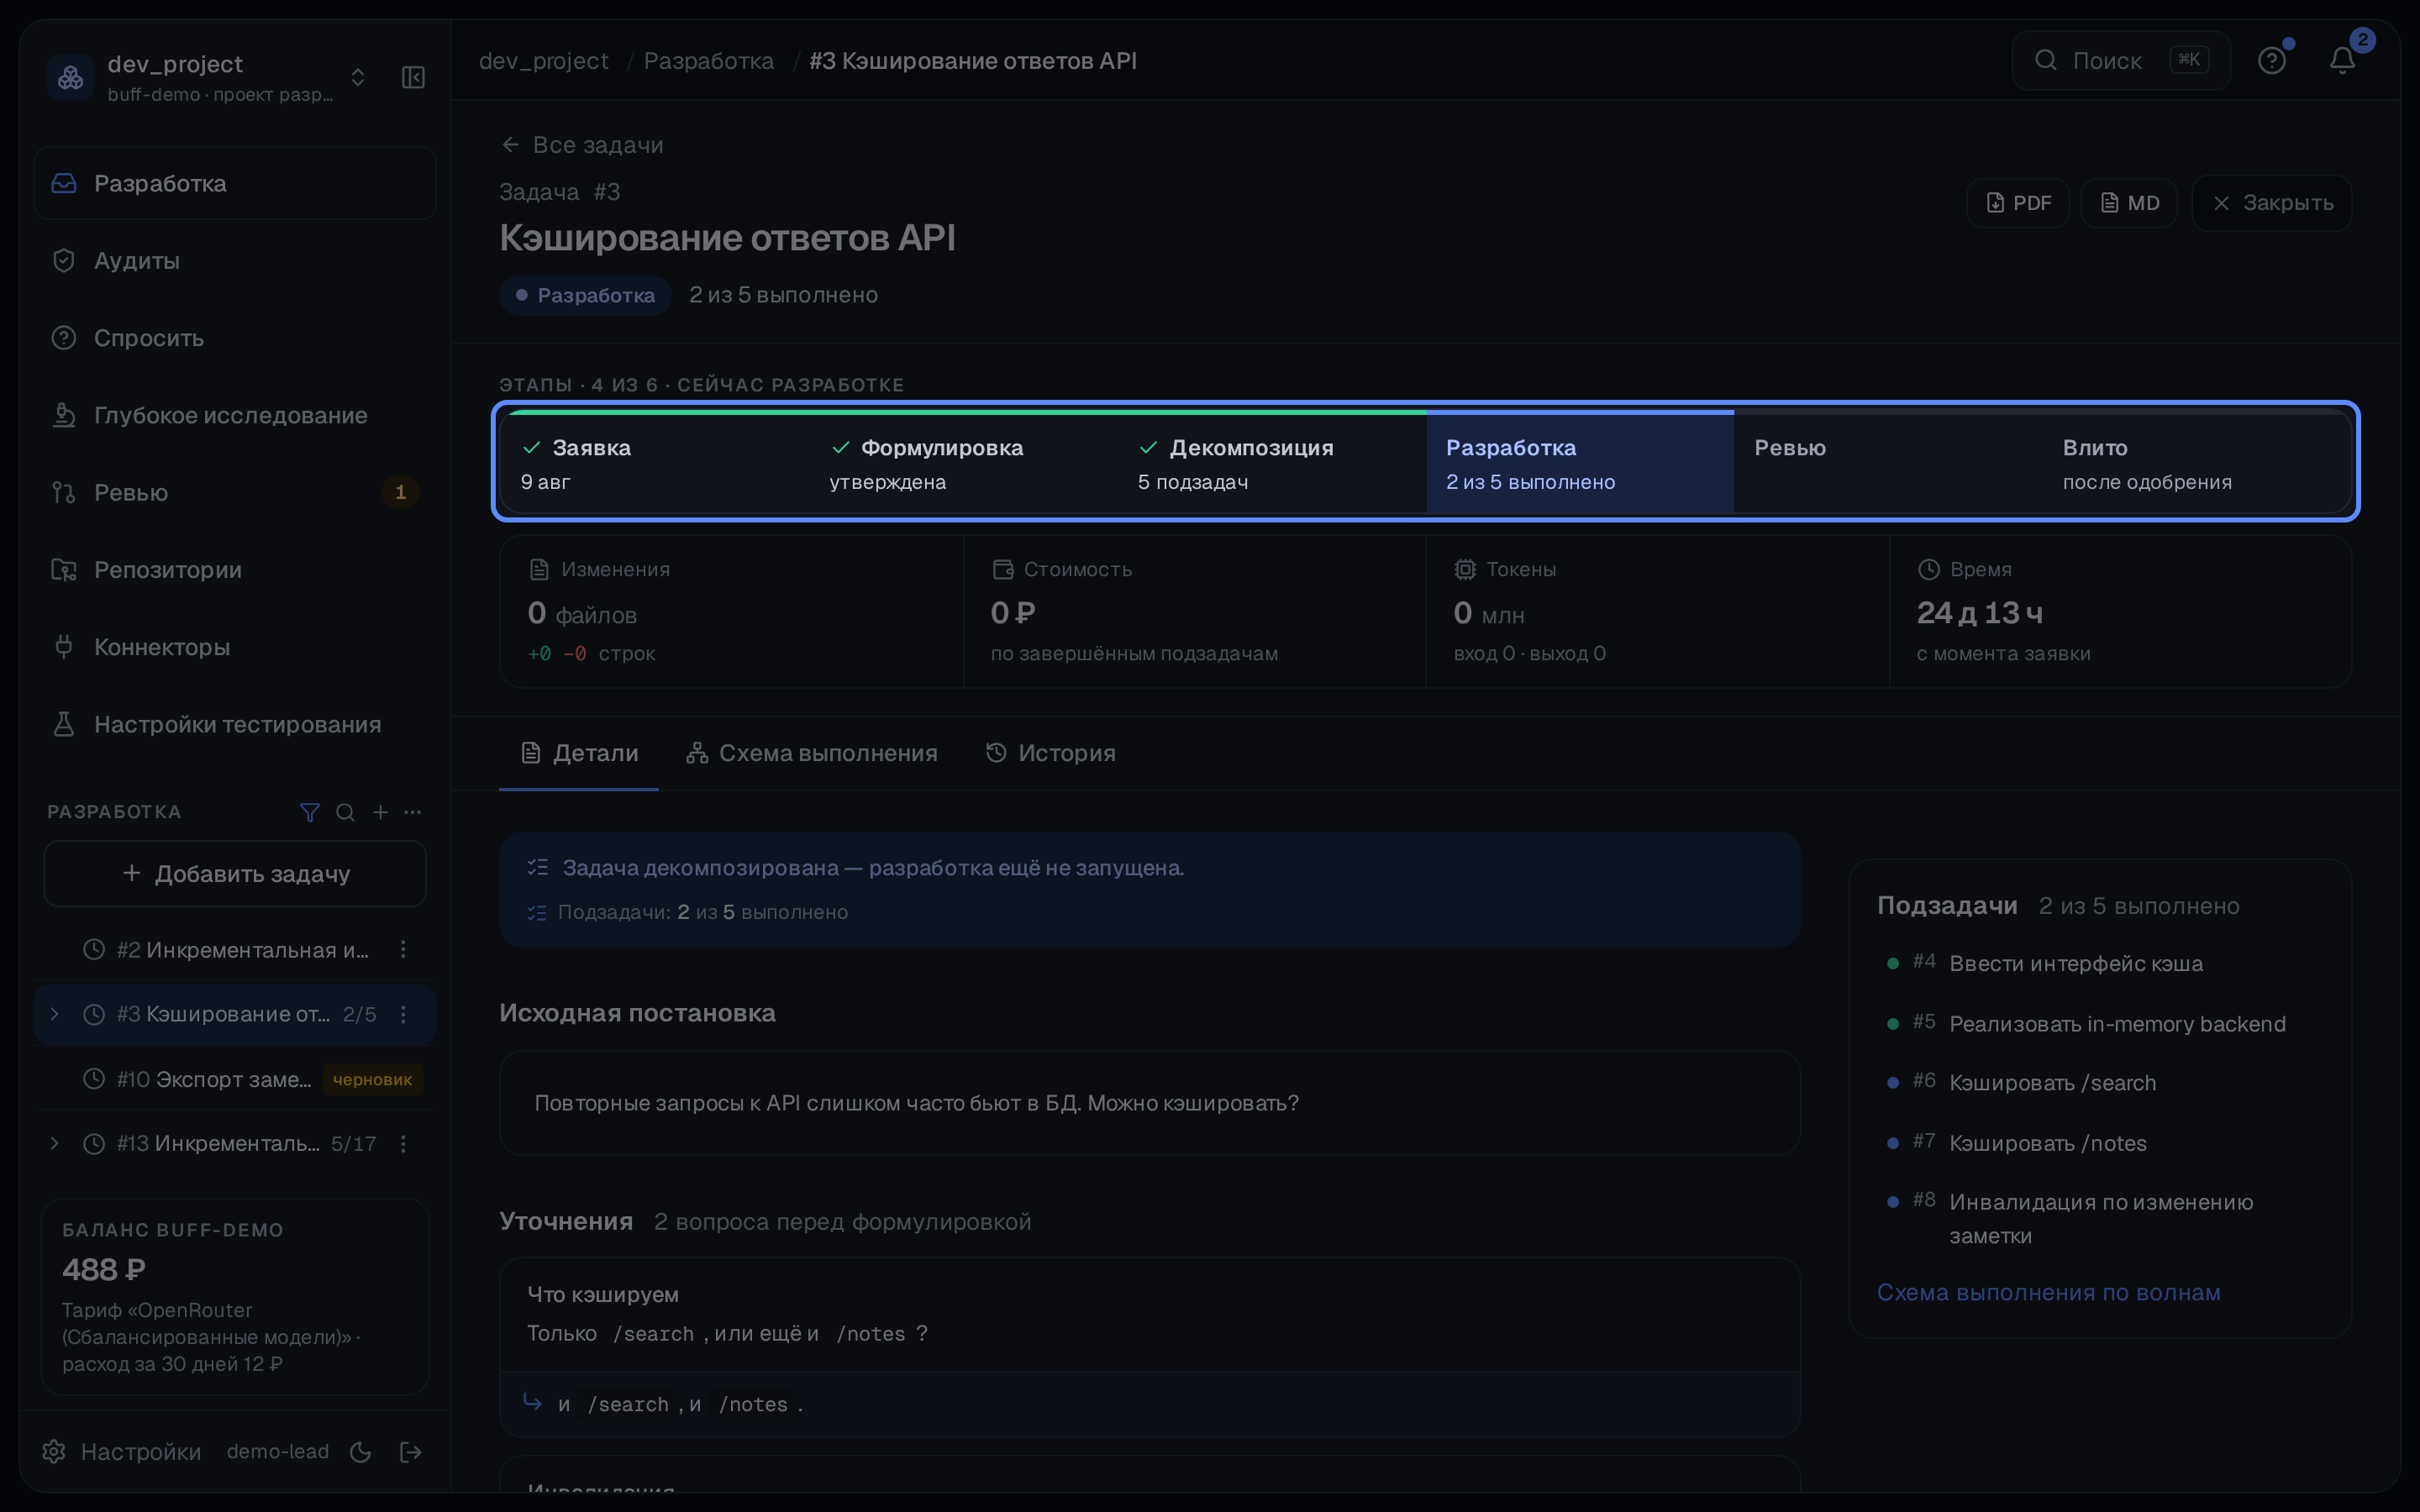Click the Добавить задачу button
The width and height of the screenshot is (2420, 1512).
[235, 873]
